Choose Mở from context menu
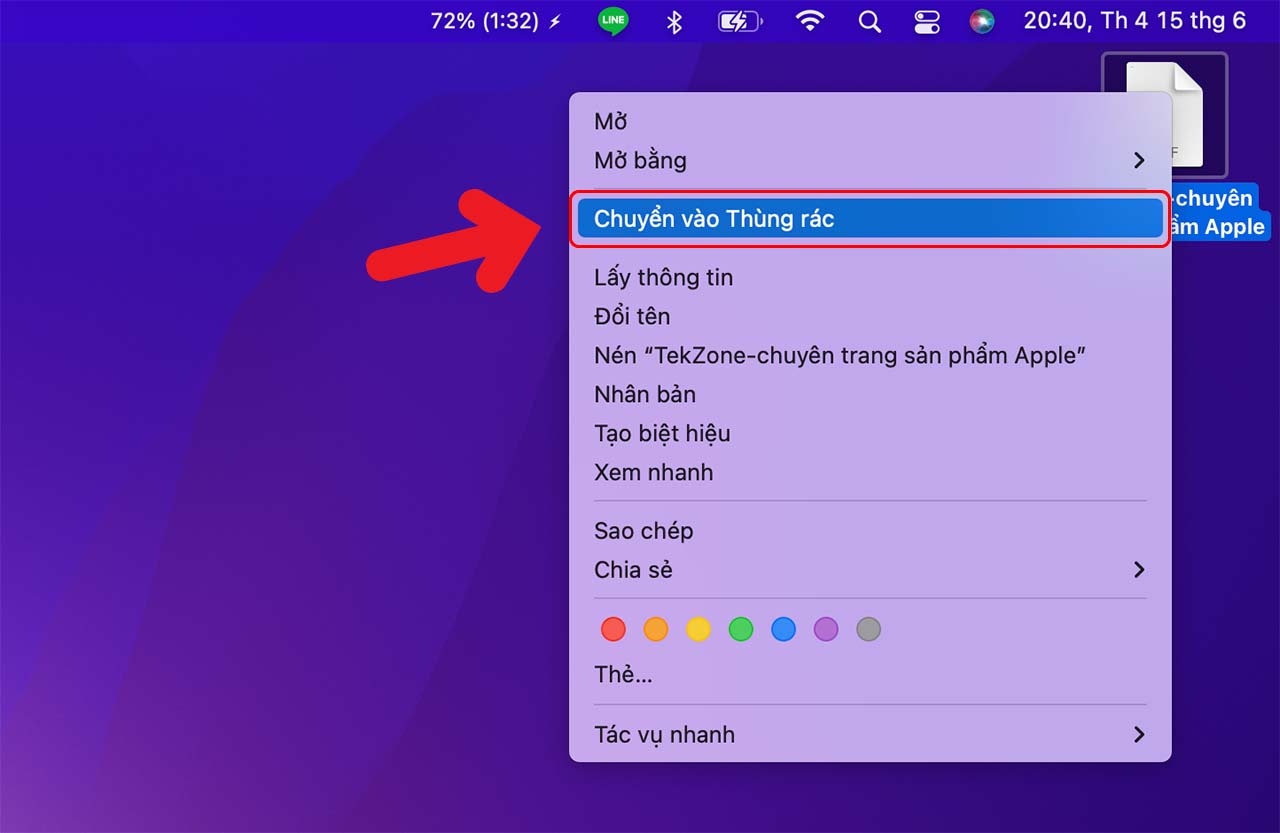This screenshot has width=1280, height=833. click(870, 121)
